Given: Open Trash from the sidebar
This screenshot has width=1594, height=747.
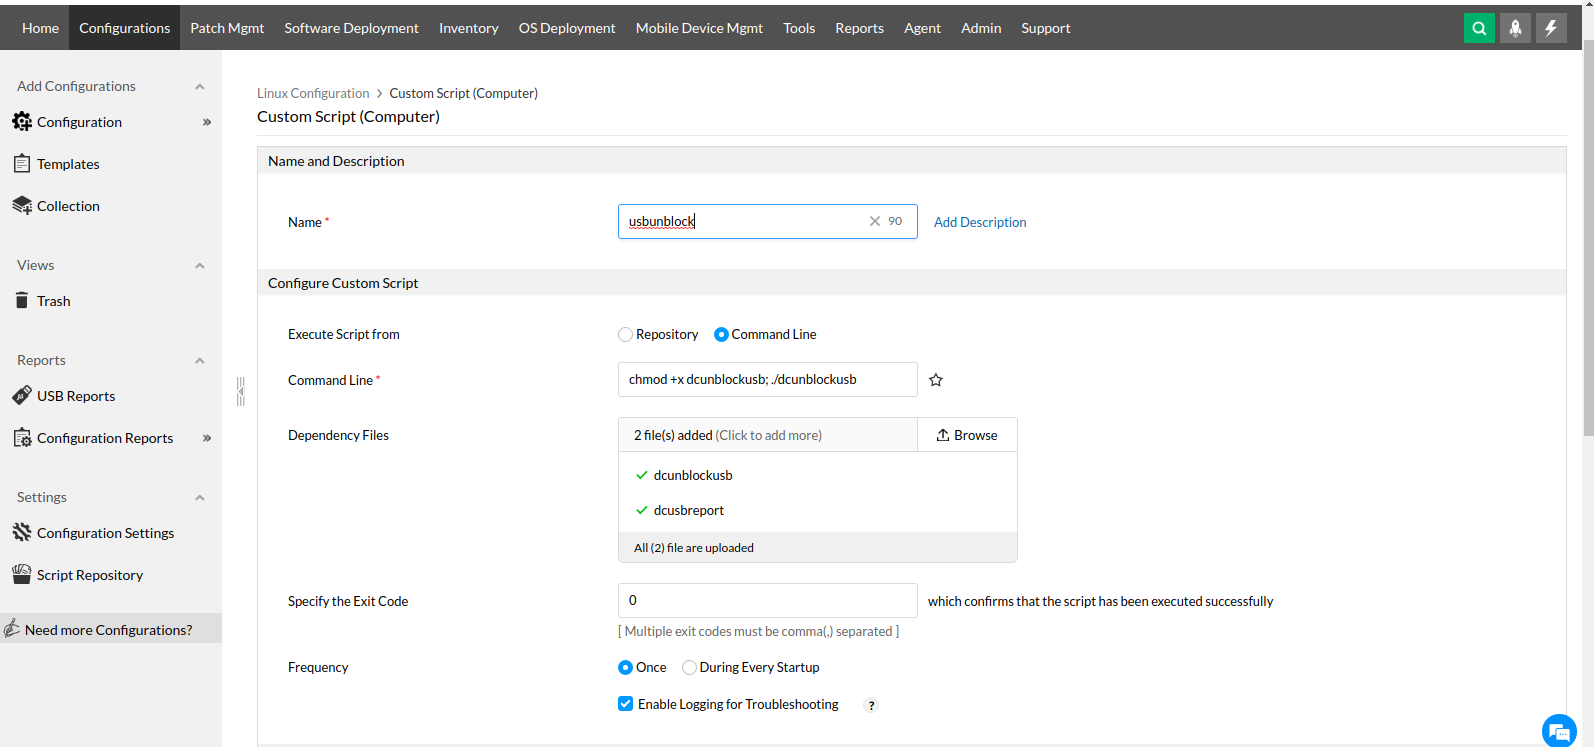Looking at the screenshot, I should coord(53,301).
